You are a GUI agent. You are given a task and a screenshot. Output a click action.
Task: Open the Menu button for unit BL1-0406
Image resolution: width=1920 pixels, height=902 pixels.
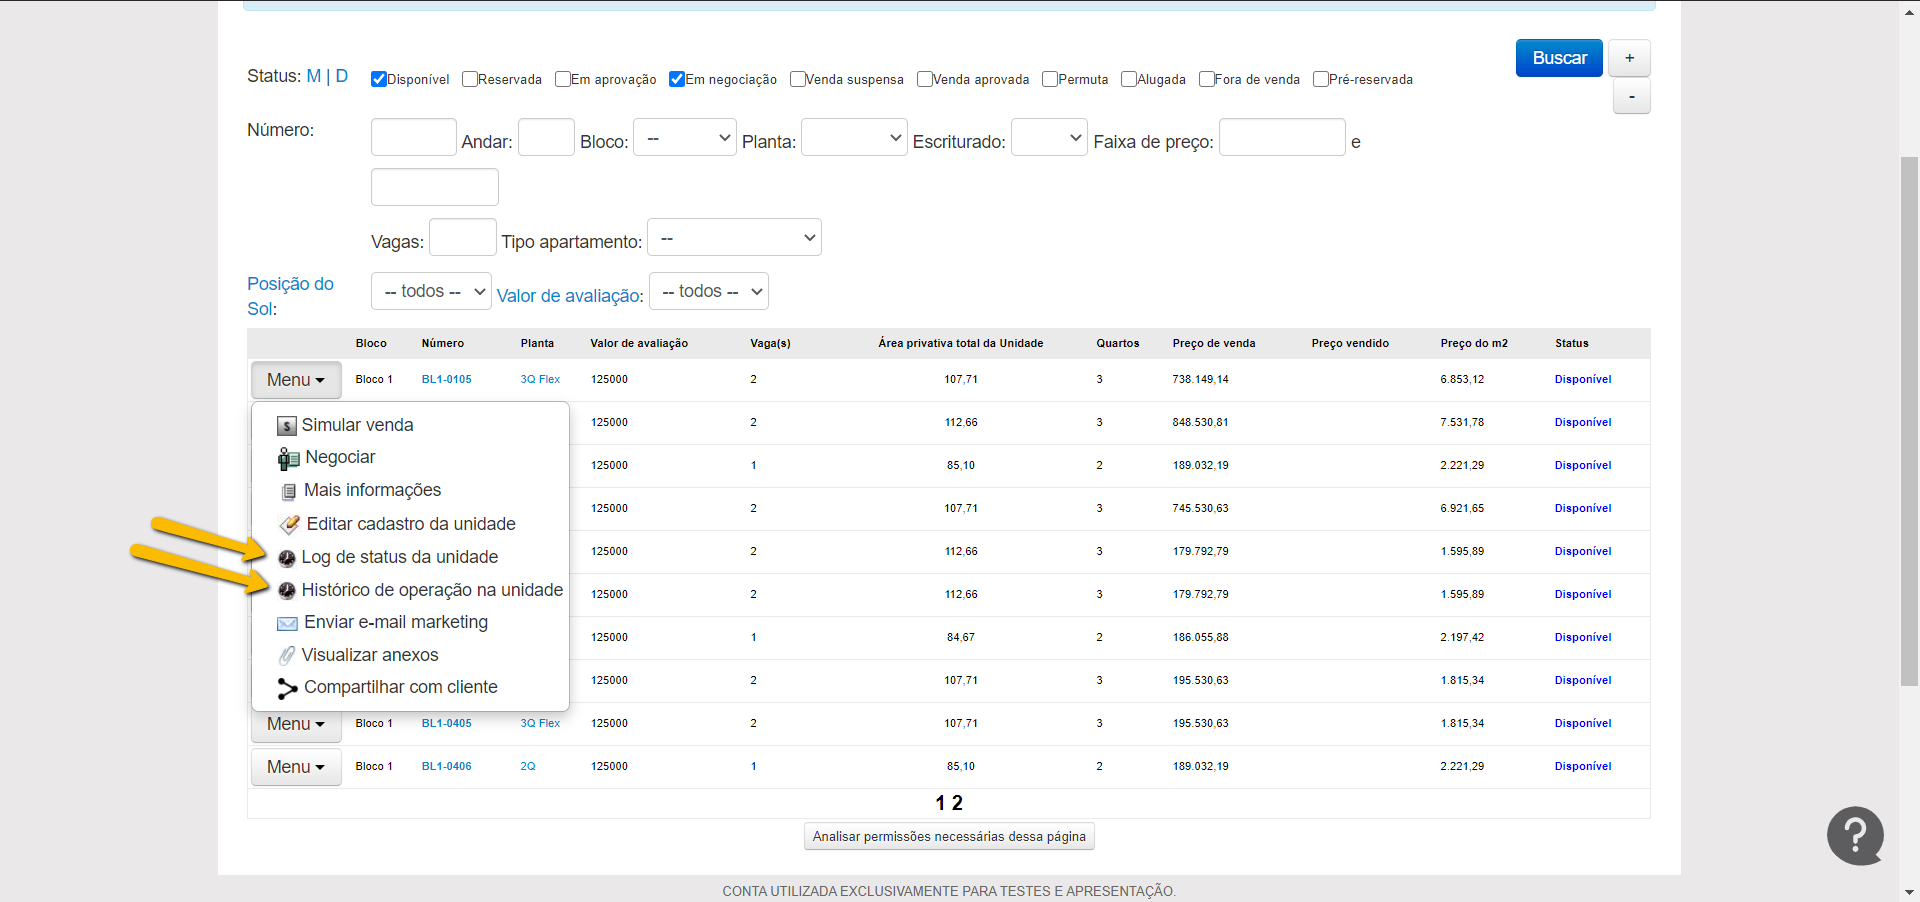[x=296, y=767]
